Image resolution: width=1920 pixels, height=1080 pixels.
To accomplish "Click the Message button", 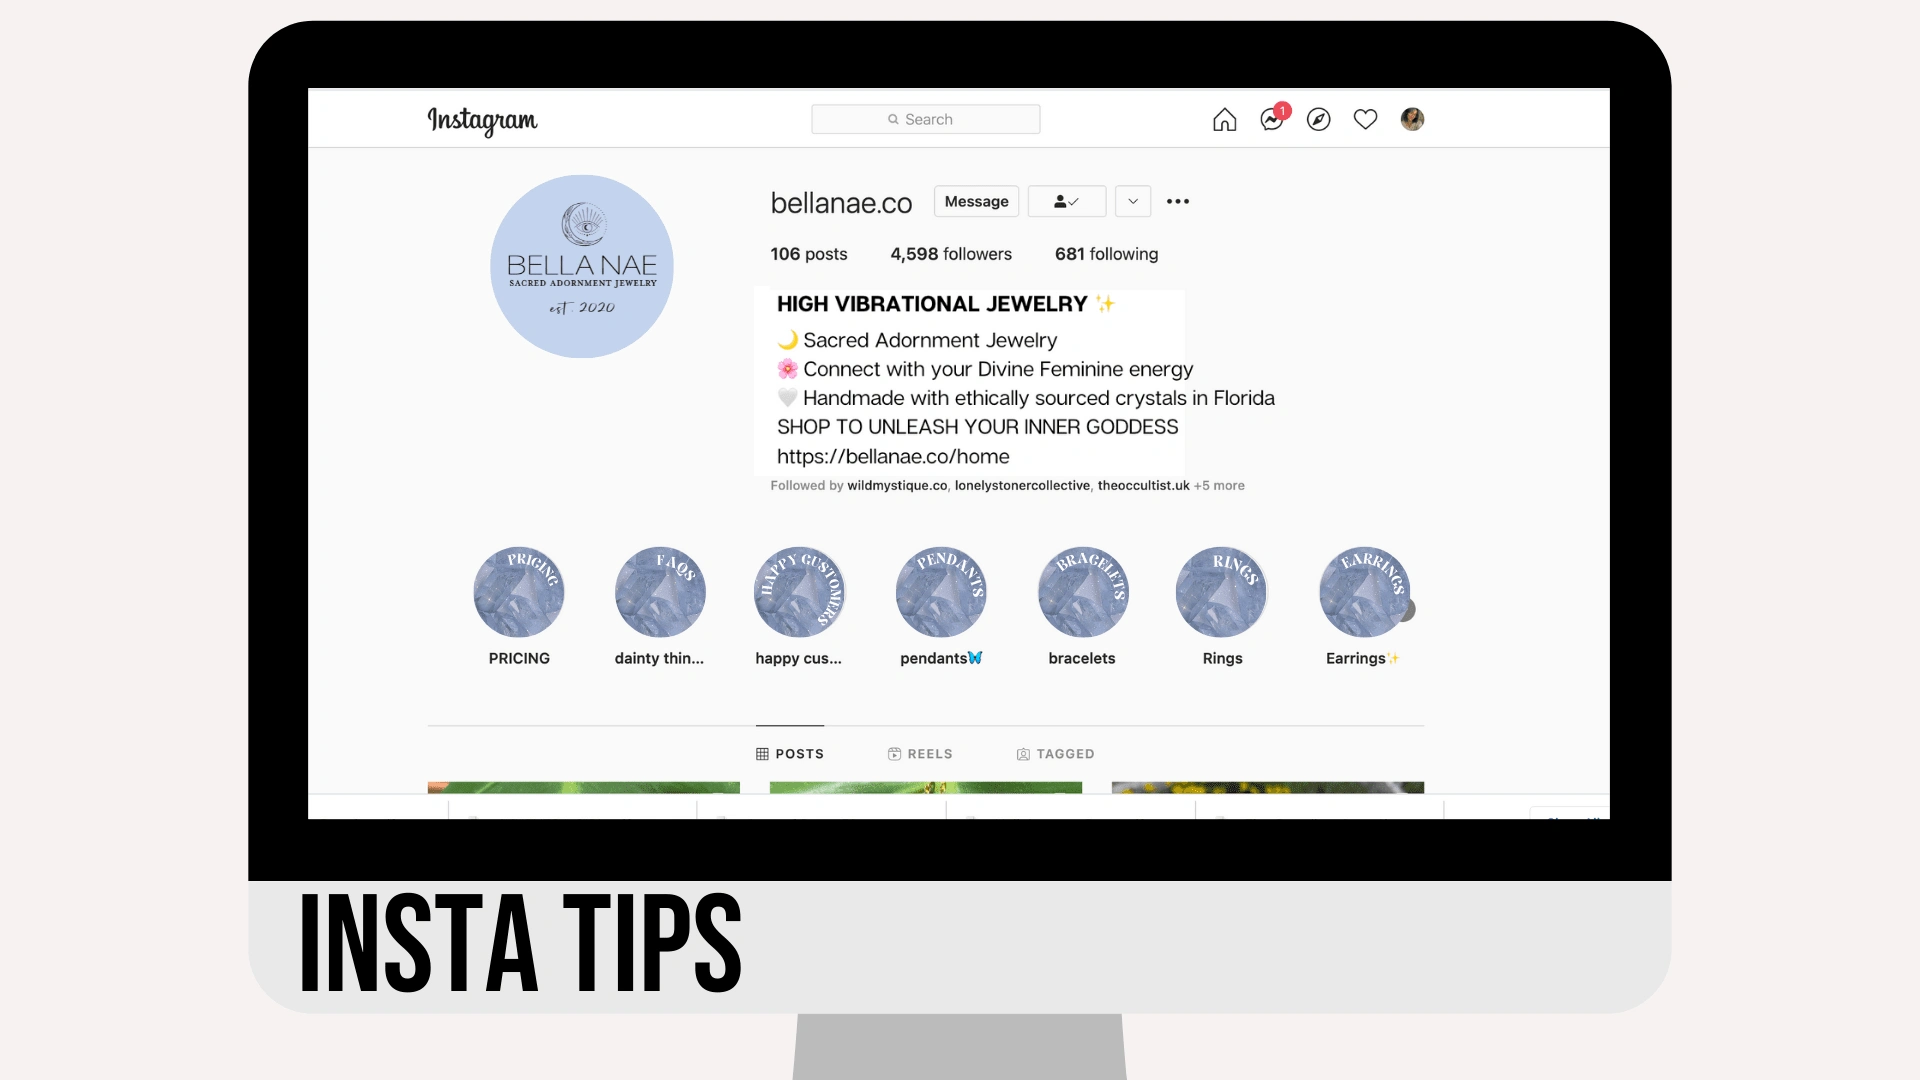I will pyautogui.click(x=976, y=200).
